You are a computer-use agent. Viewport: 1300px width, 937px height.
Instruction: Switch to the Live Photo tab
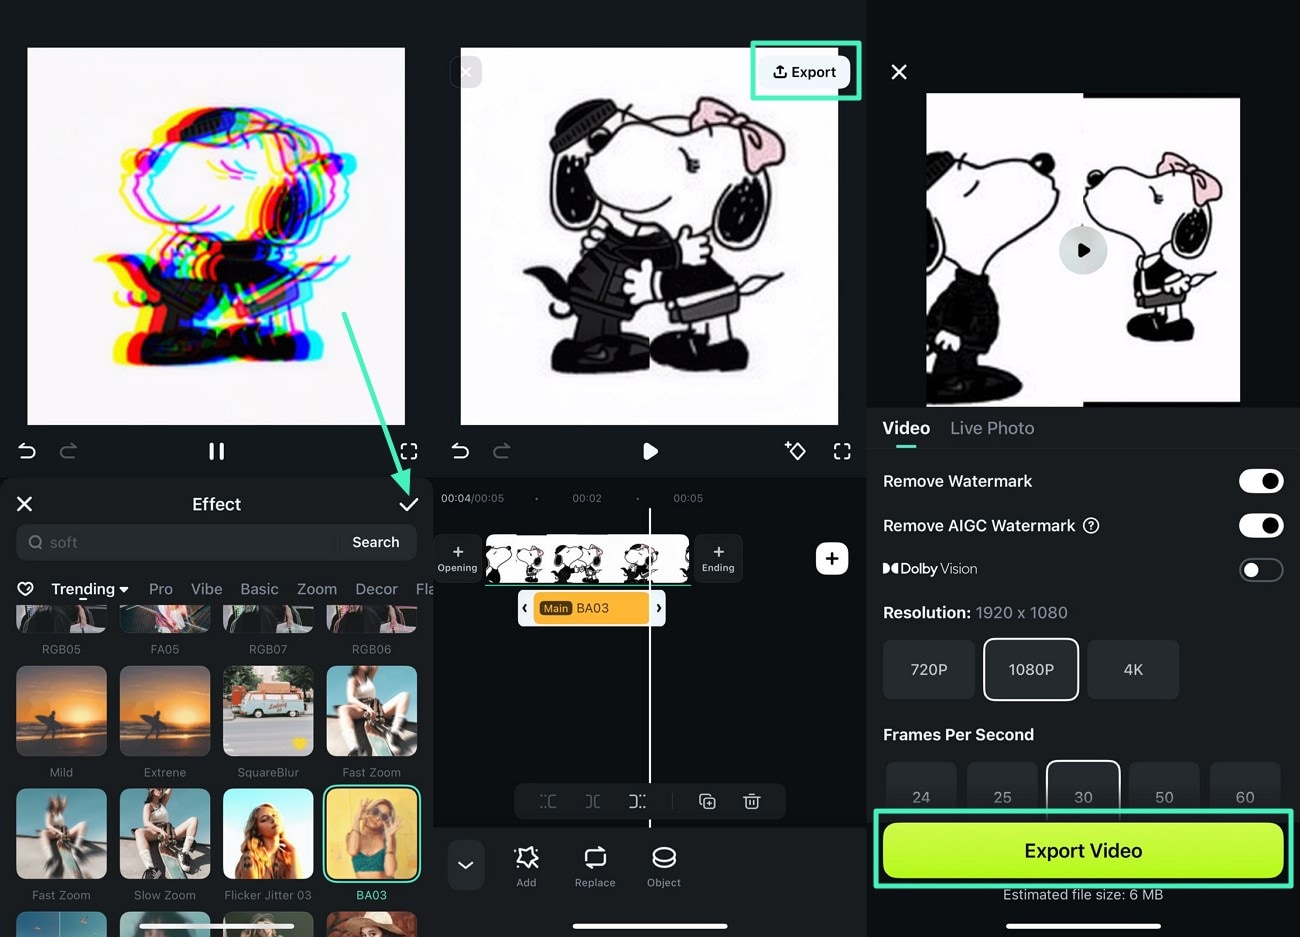point(991,428)
